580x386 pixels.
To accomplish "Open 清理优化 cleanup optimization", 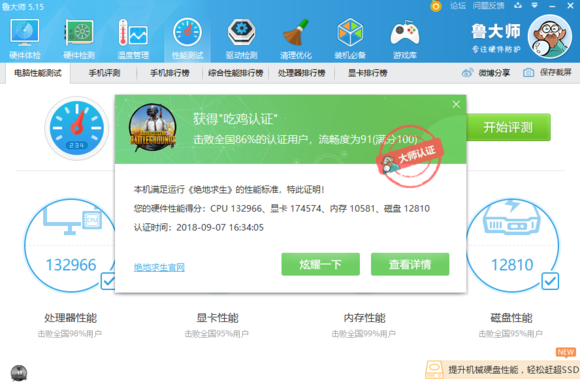I will coord(296,38).
